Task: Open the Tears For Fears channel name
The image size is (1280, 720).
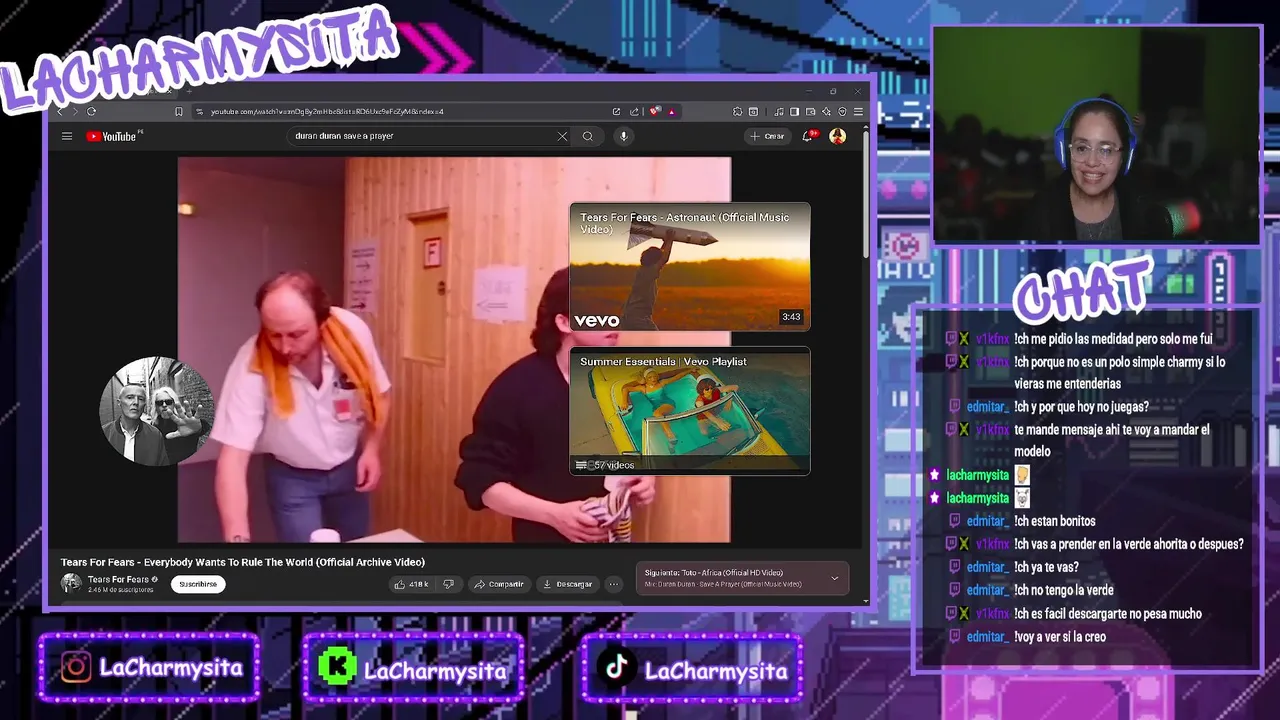Action: click(118, 579)
